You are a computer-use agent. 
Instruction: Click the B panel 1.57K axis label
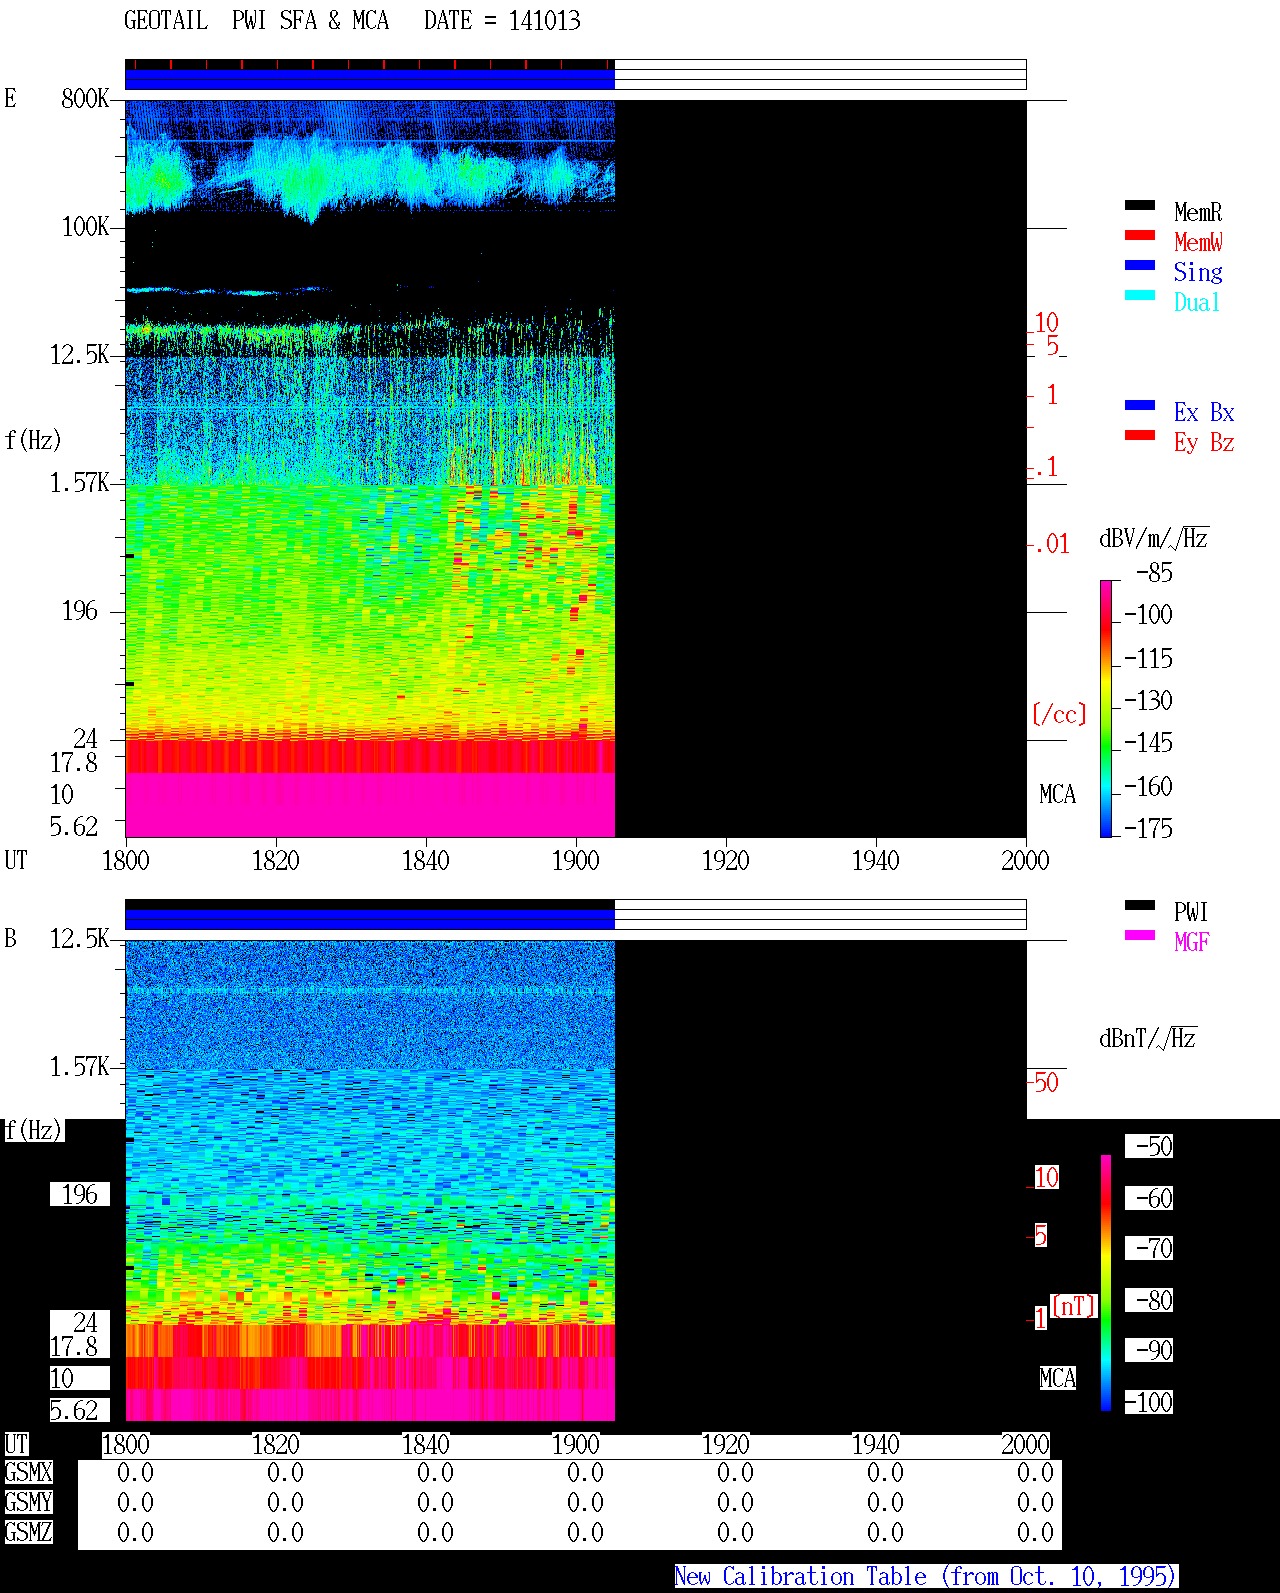pyautogui.click(x=79, y=1066)
